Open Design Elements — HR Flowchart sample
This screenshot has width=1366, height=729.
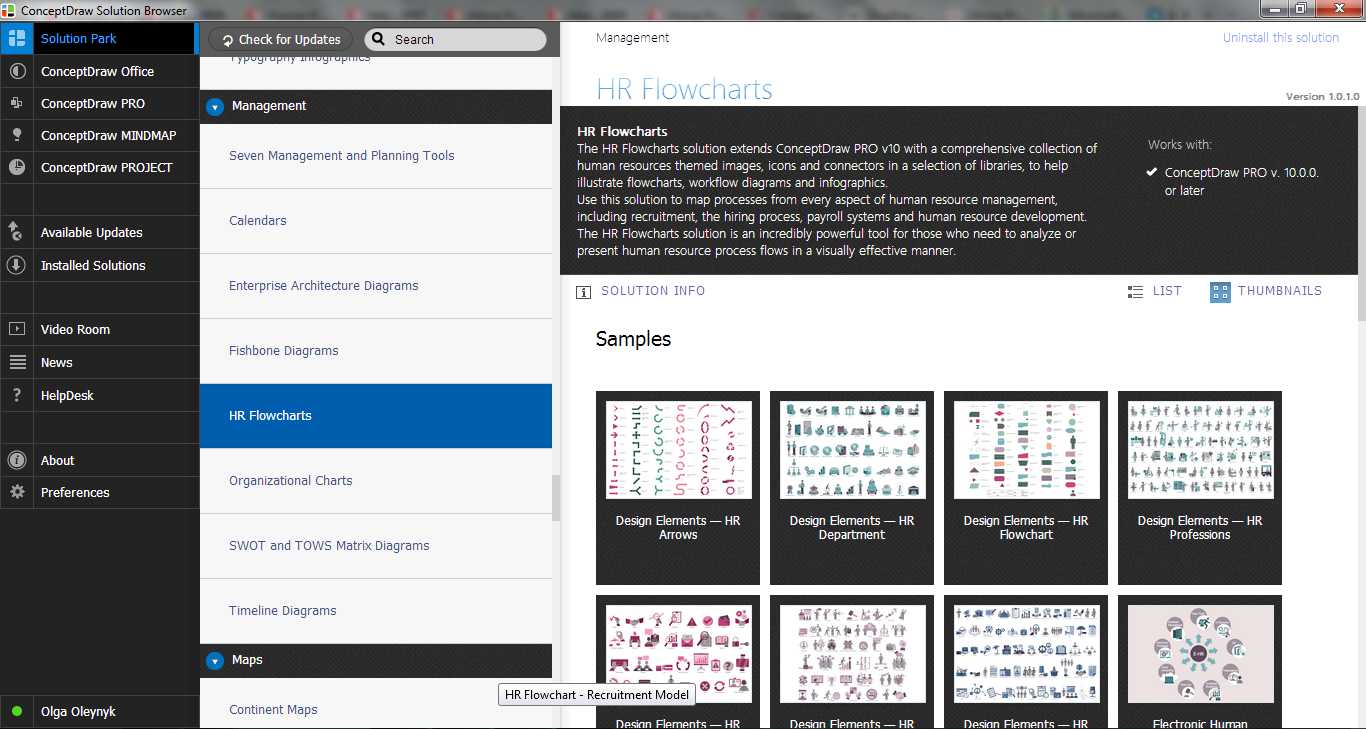click(1026, 488)
